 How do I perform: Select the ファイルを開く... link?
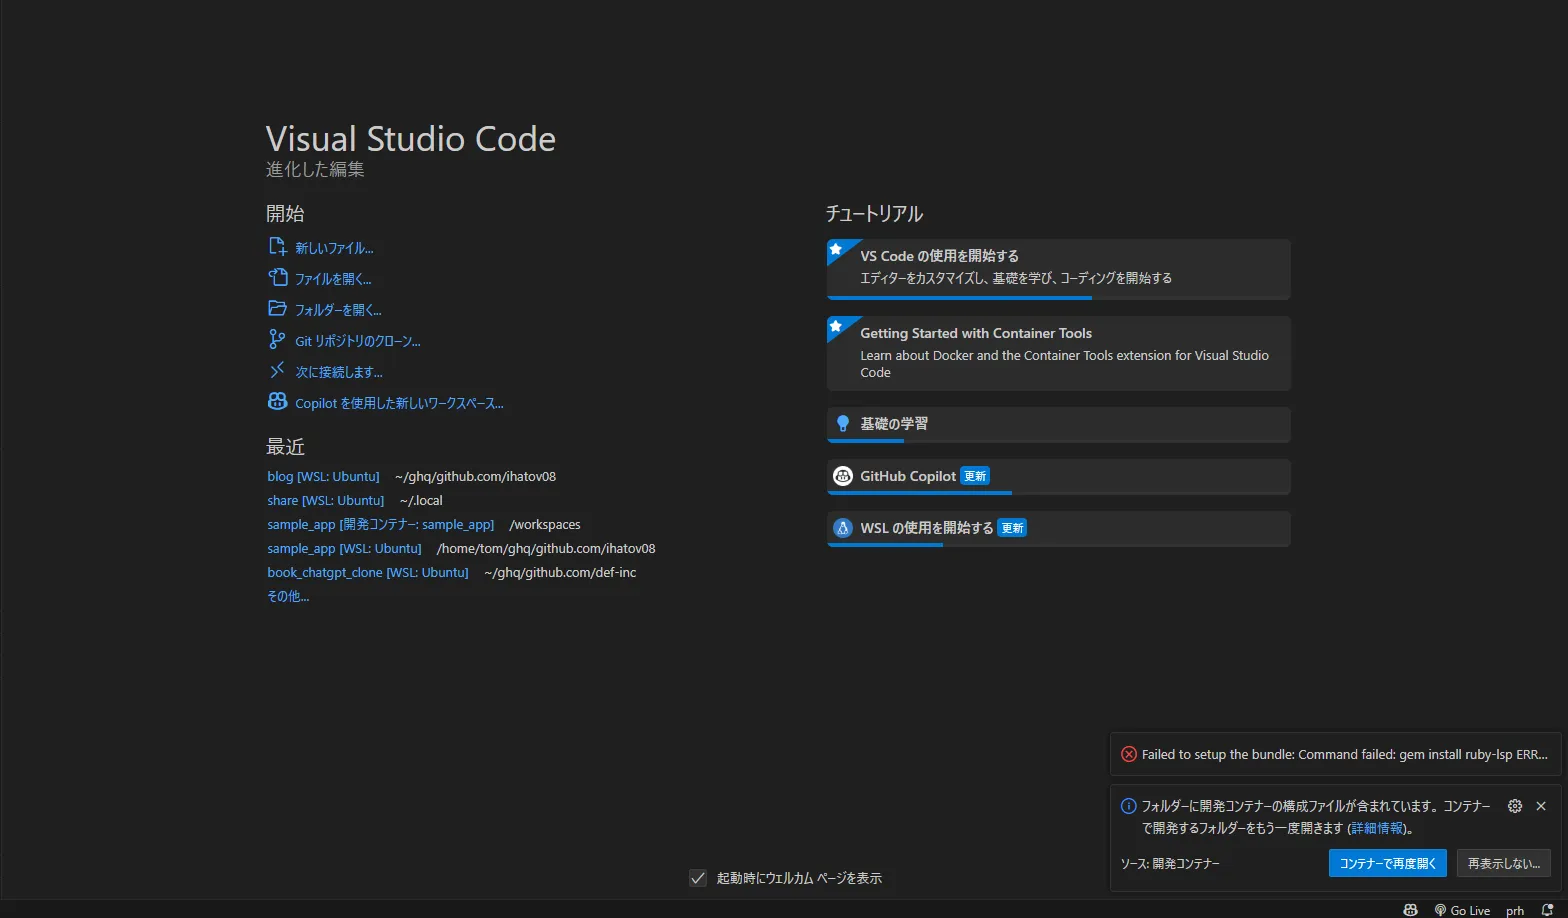(333, 279)
